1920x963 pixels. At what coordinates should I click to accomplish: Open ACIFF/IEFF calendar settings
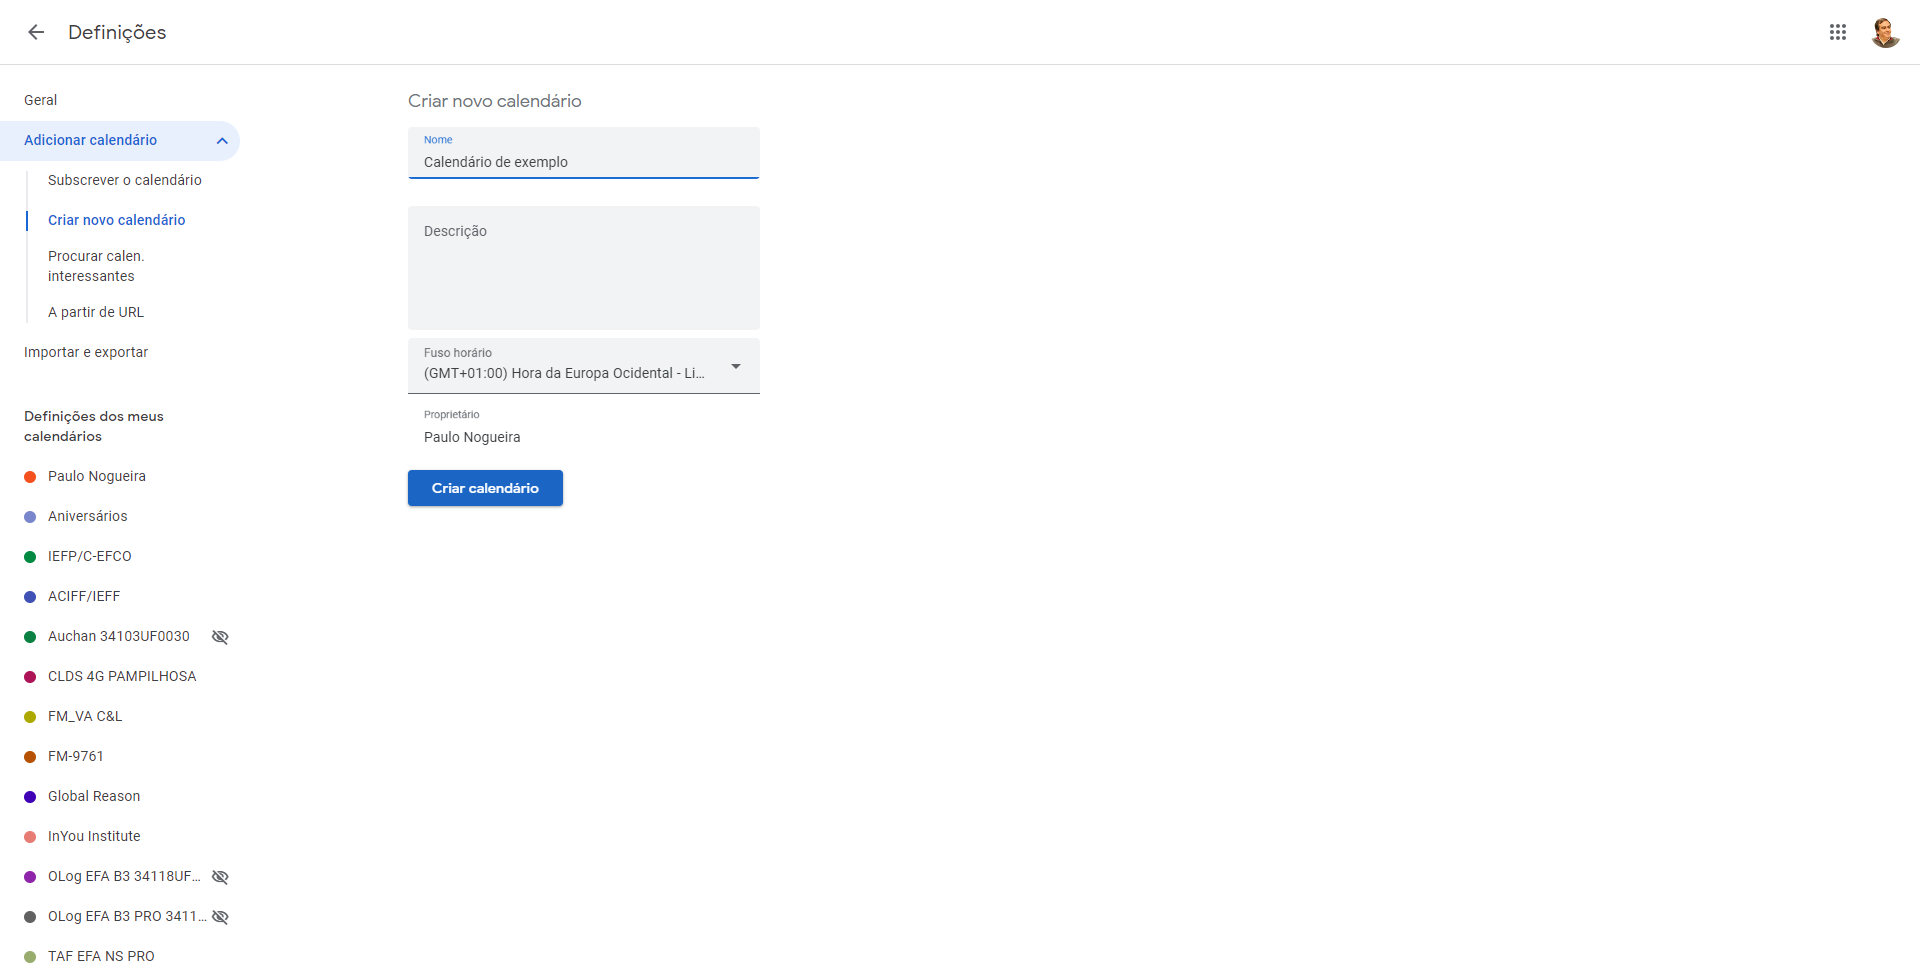point(84,596)
